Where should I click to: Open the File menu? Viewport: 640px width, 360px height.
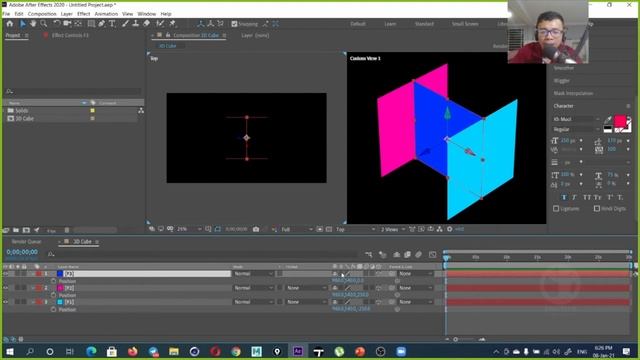click(x=6, y=14)
